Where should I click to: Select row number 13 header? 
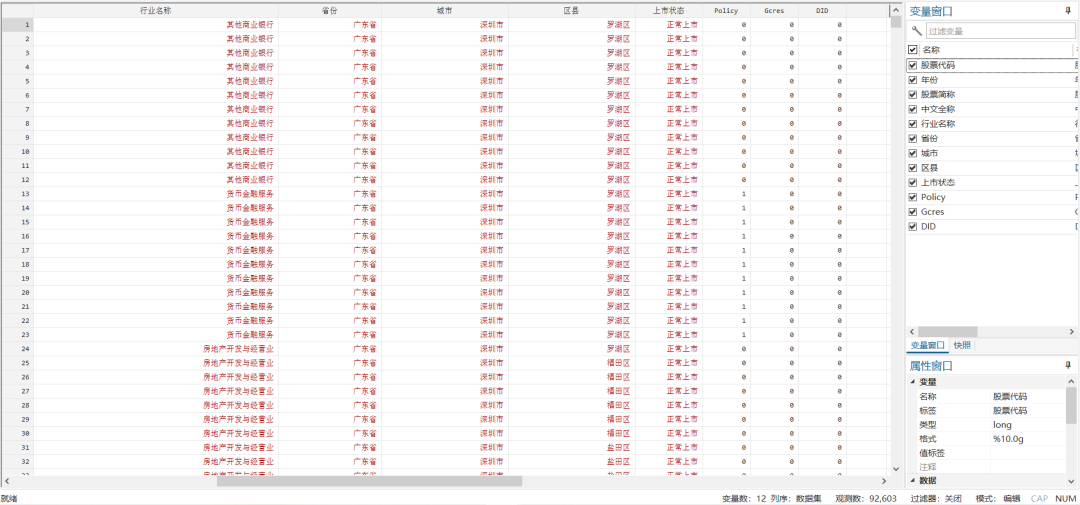[x=17, y=194]
